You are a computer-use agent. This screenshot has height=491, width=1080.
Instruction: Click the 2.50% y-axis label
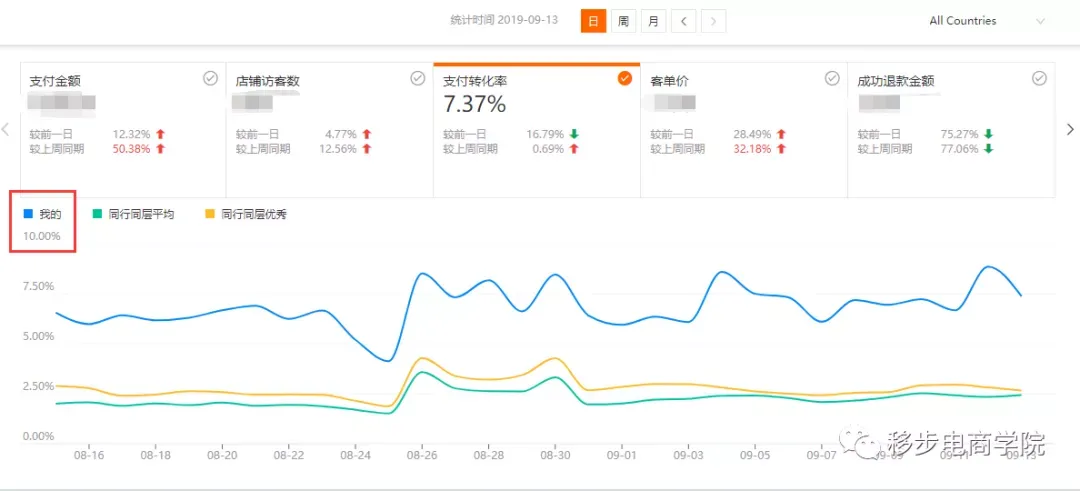[39, 386]
